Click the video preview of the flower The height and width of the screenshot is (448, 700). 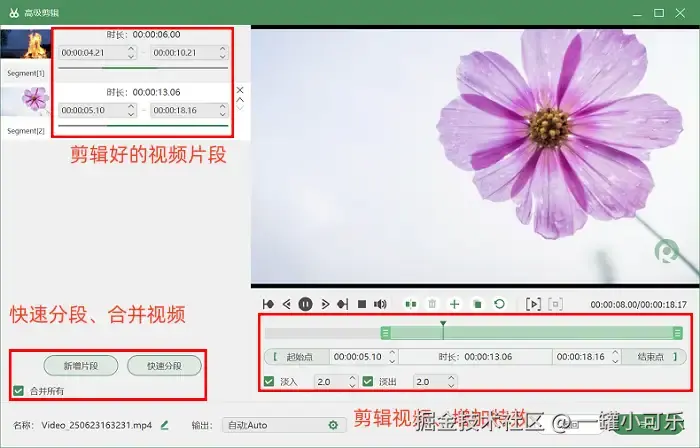click(x=475, y=156)
